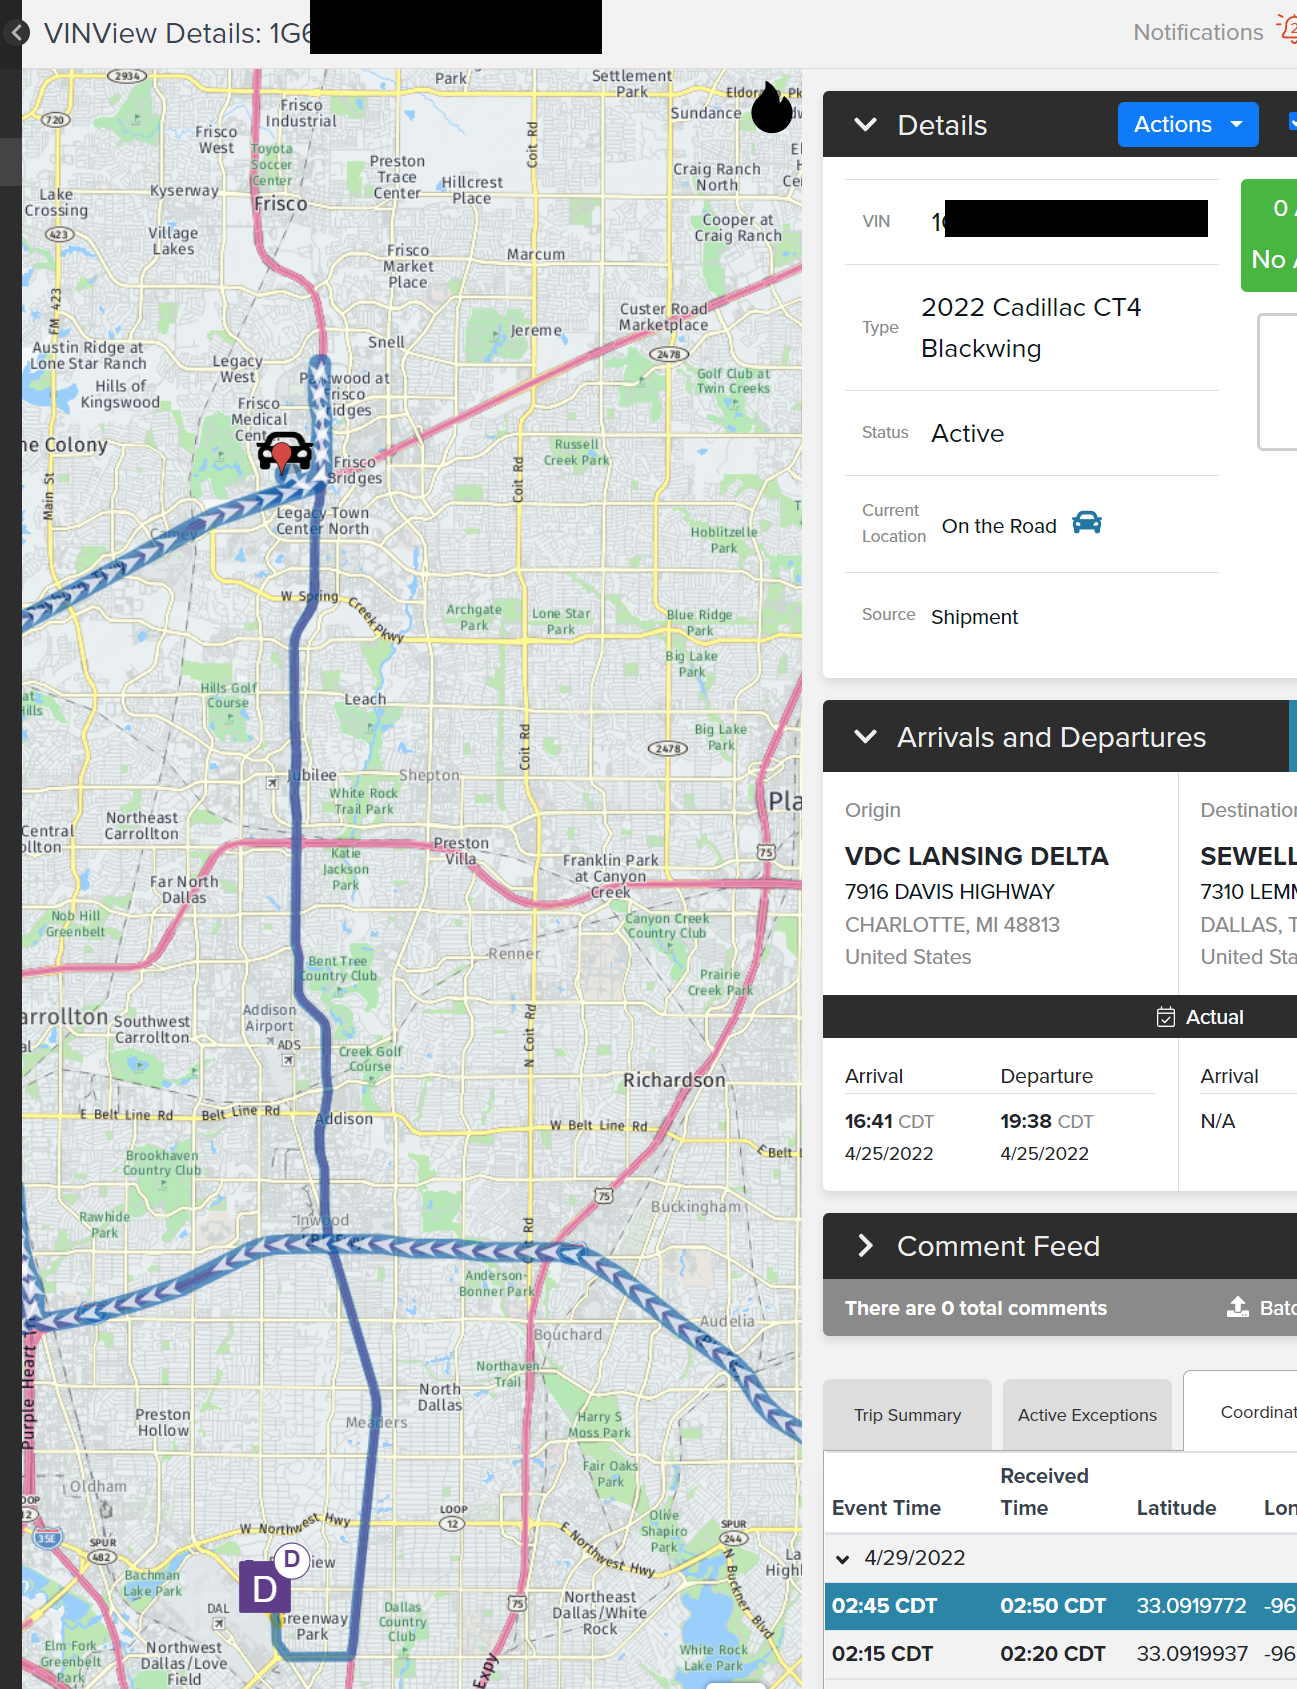Screen dimensions: 1297x1689
Task: Select the purple D destination marker
Action: [265, 1587]
